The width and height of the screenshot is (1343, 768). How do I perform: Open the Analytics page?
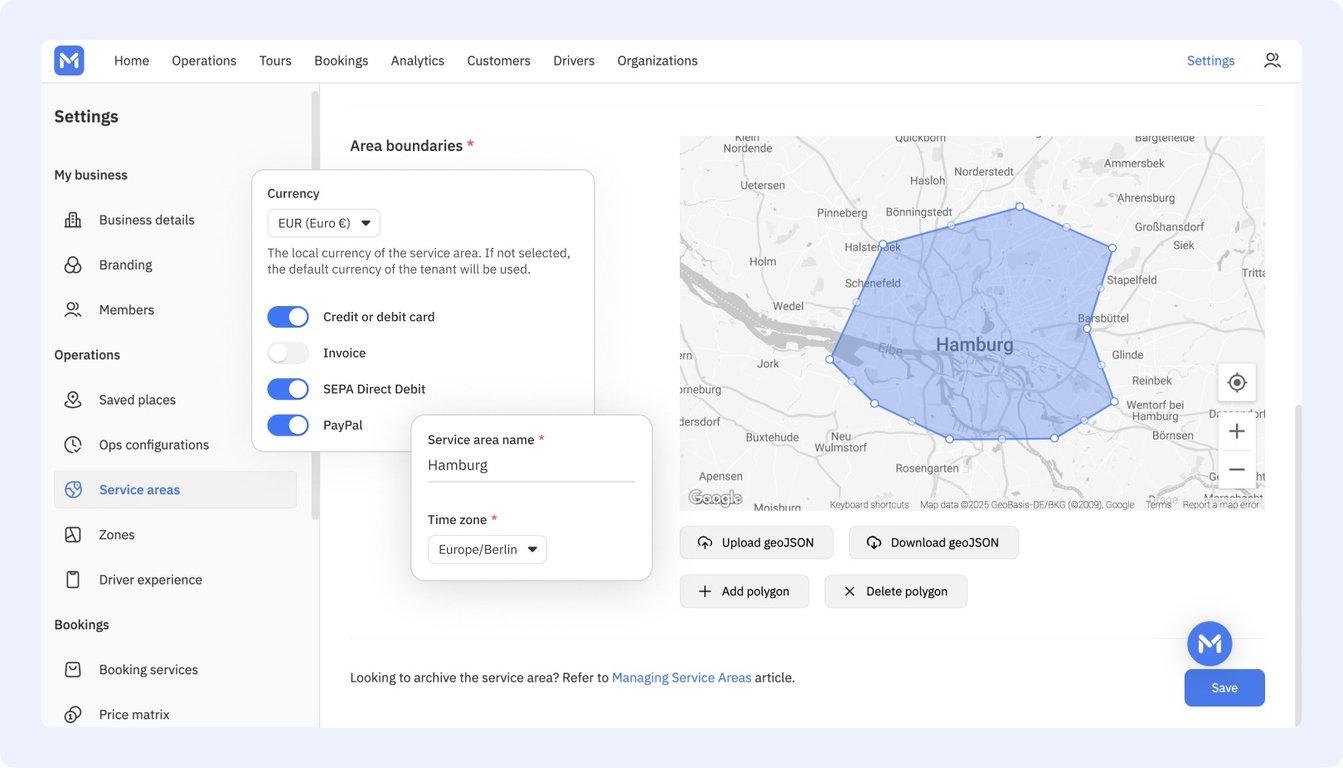(x=417, y=61)
